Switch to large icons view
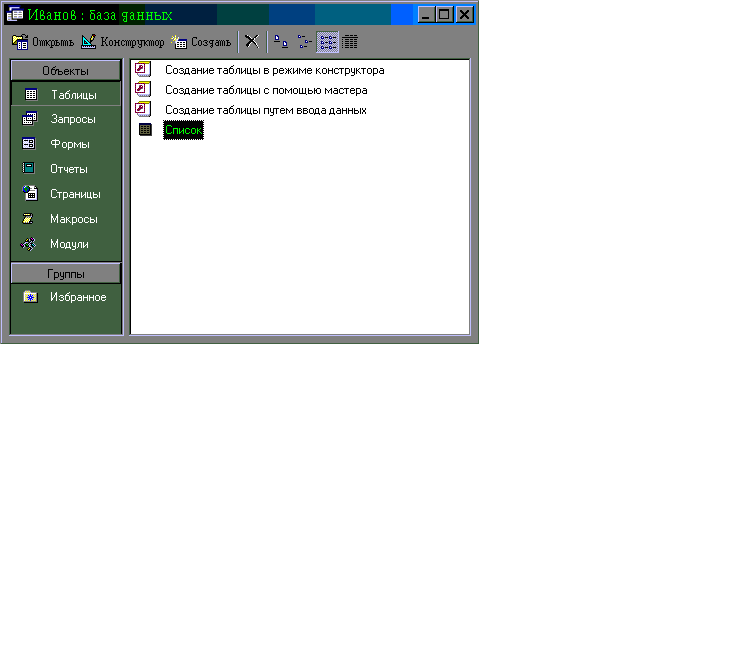 pyautogui.click(x=281, y=42)
